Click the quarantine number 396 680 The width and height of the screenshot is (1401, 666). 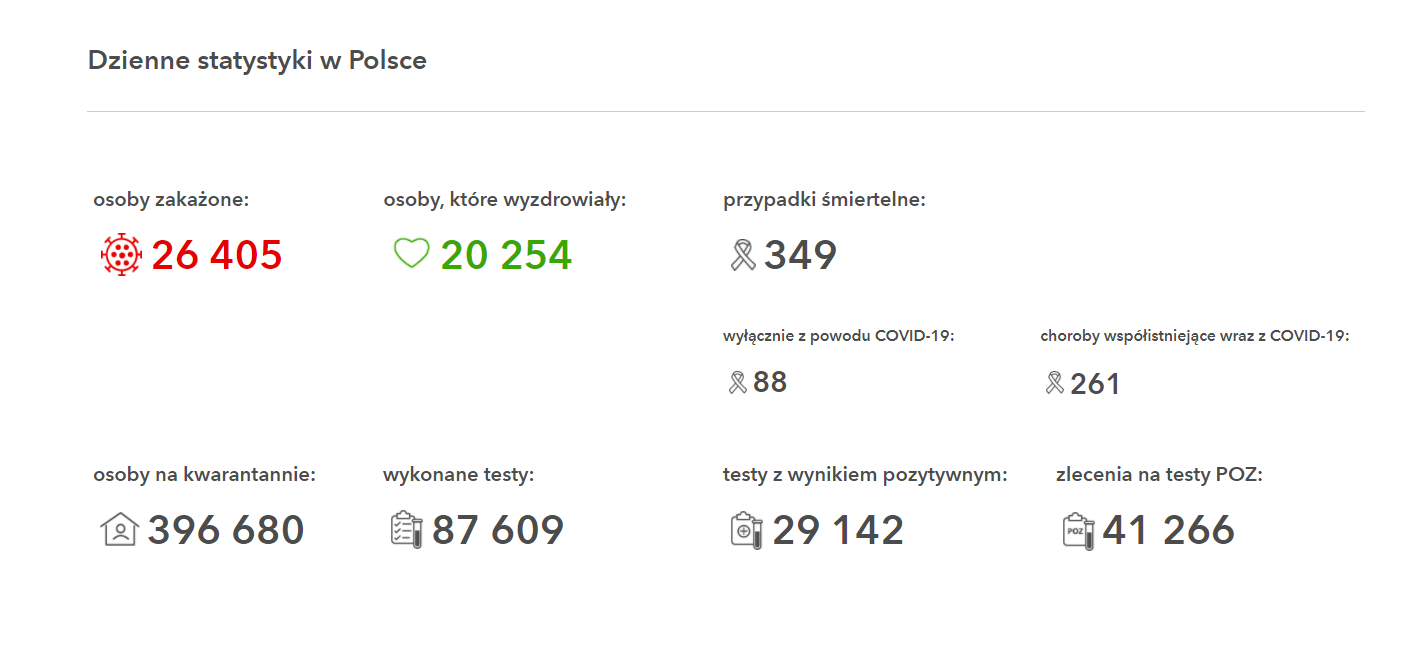pos(226,530)
